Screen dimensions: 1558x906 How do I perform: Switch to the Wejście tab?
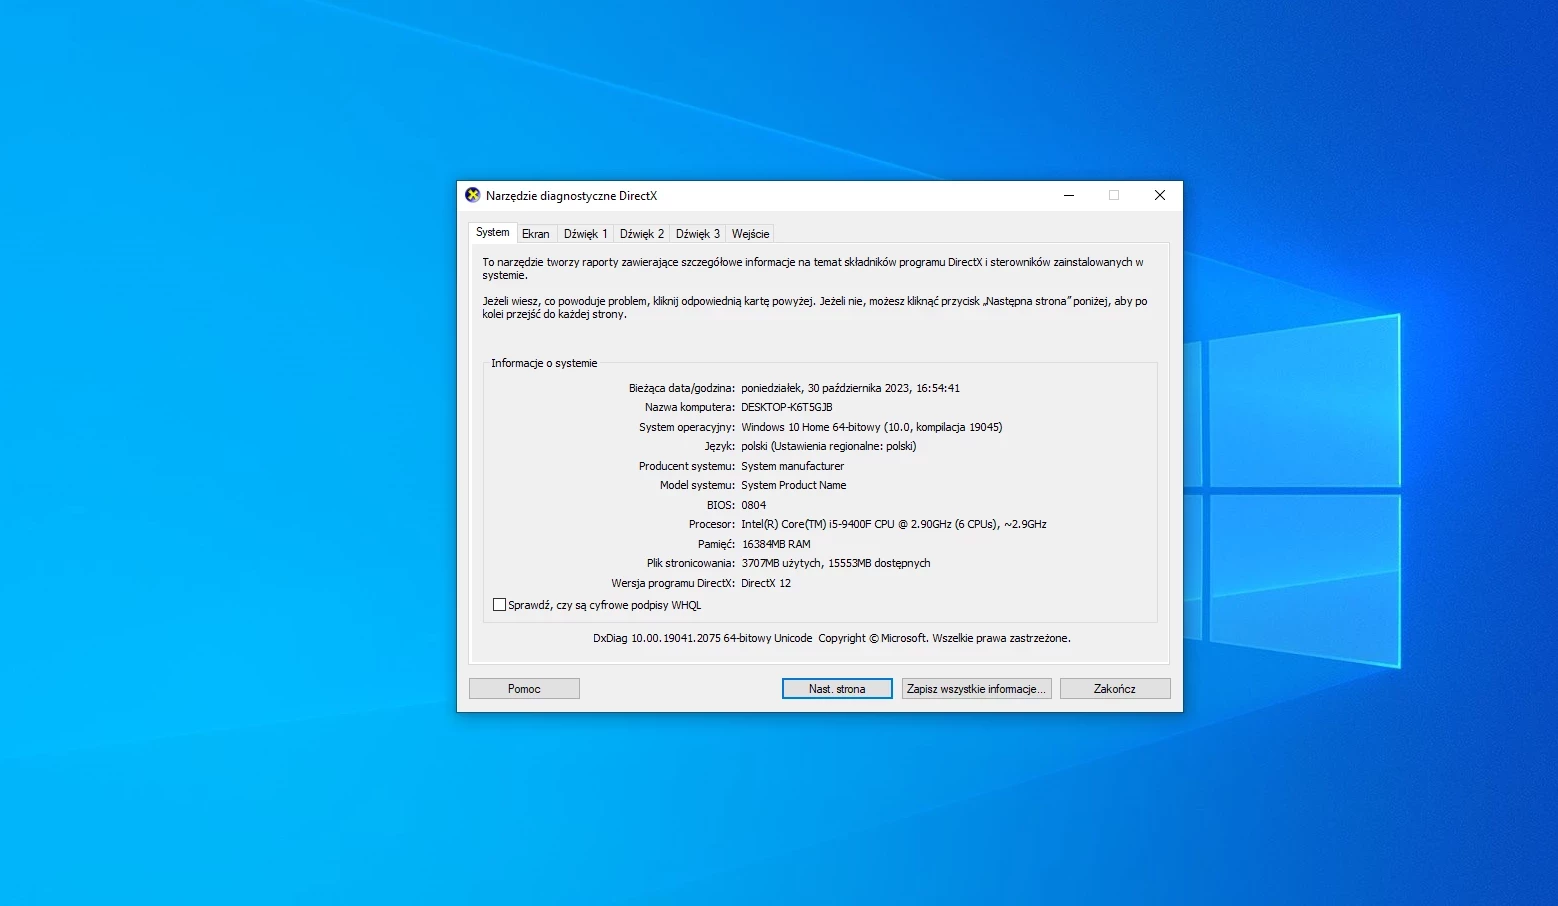(750, 234)
